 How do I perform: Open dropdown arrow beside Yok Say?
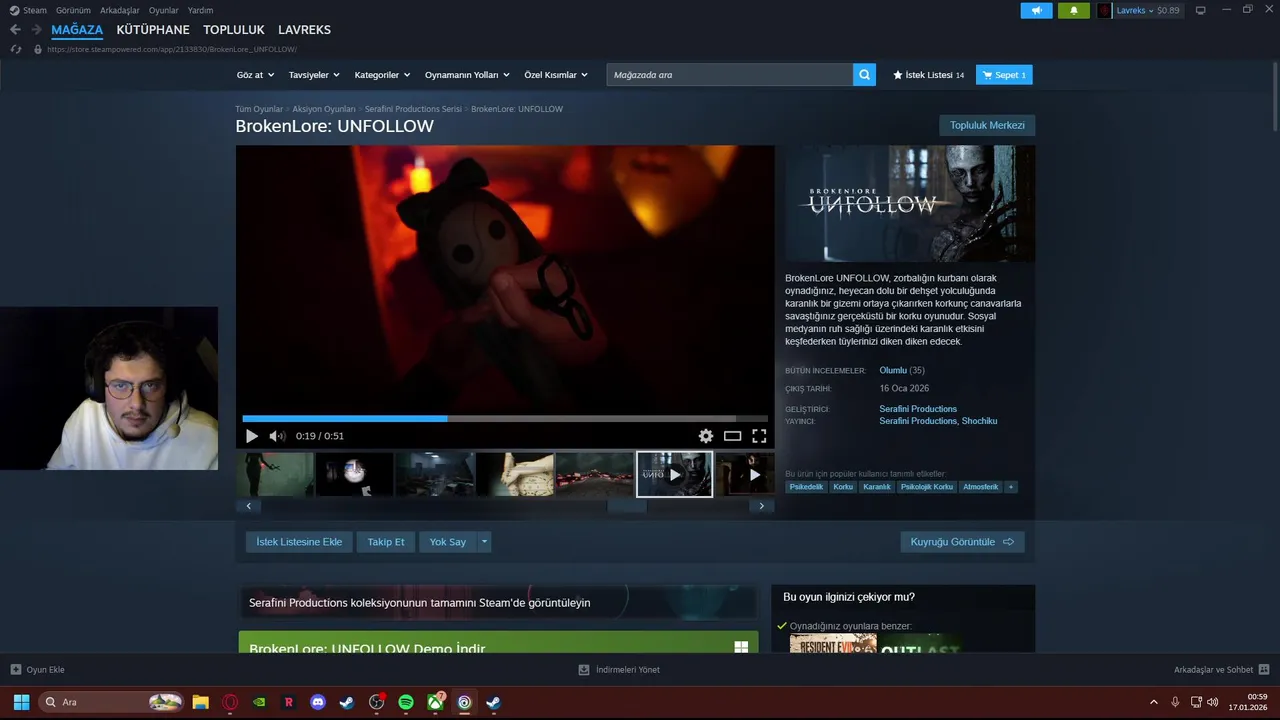pyautogui.click(x=484, y=542)
